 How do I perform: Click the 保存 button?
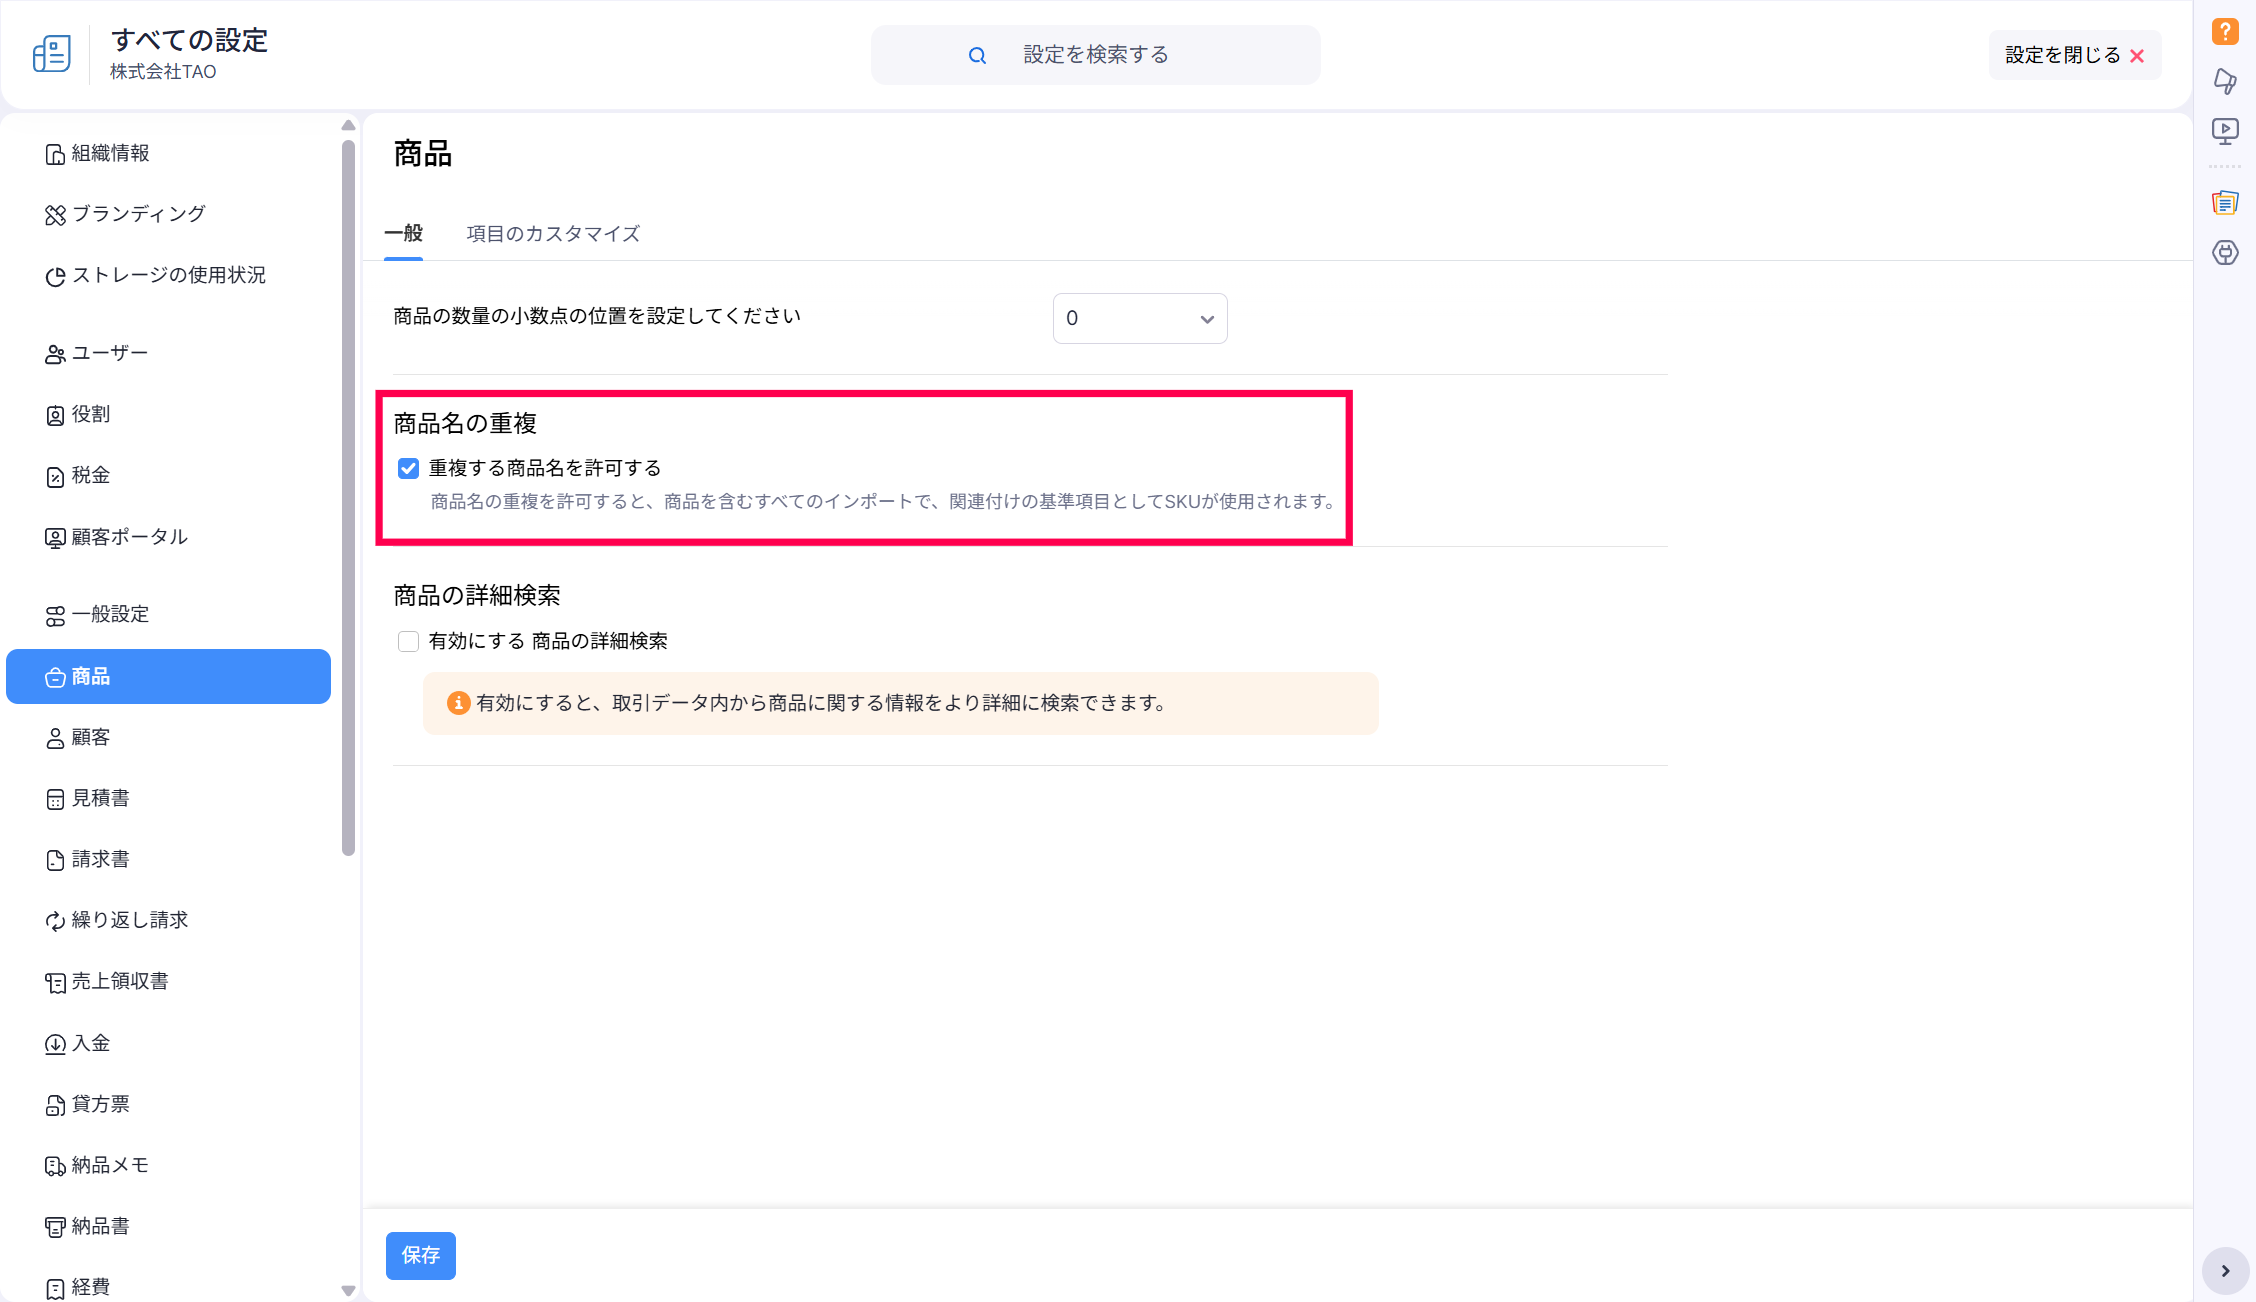tap(420, 1255)
